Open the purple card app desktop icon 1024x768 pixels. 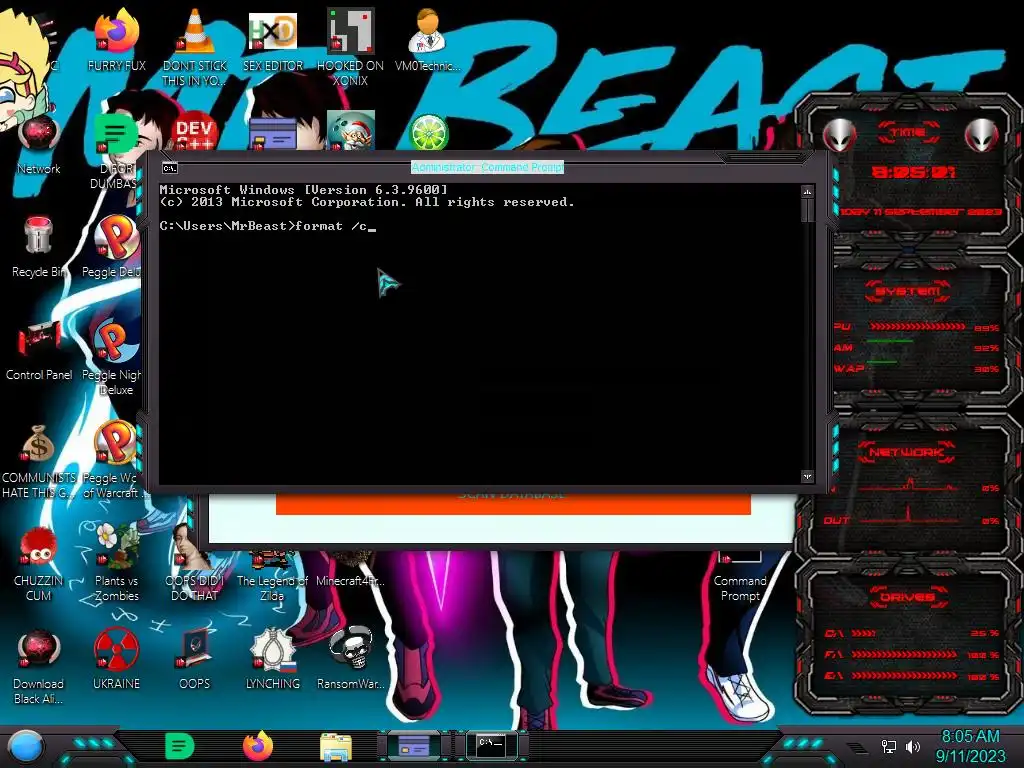click(272, 135)
